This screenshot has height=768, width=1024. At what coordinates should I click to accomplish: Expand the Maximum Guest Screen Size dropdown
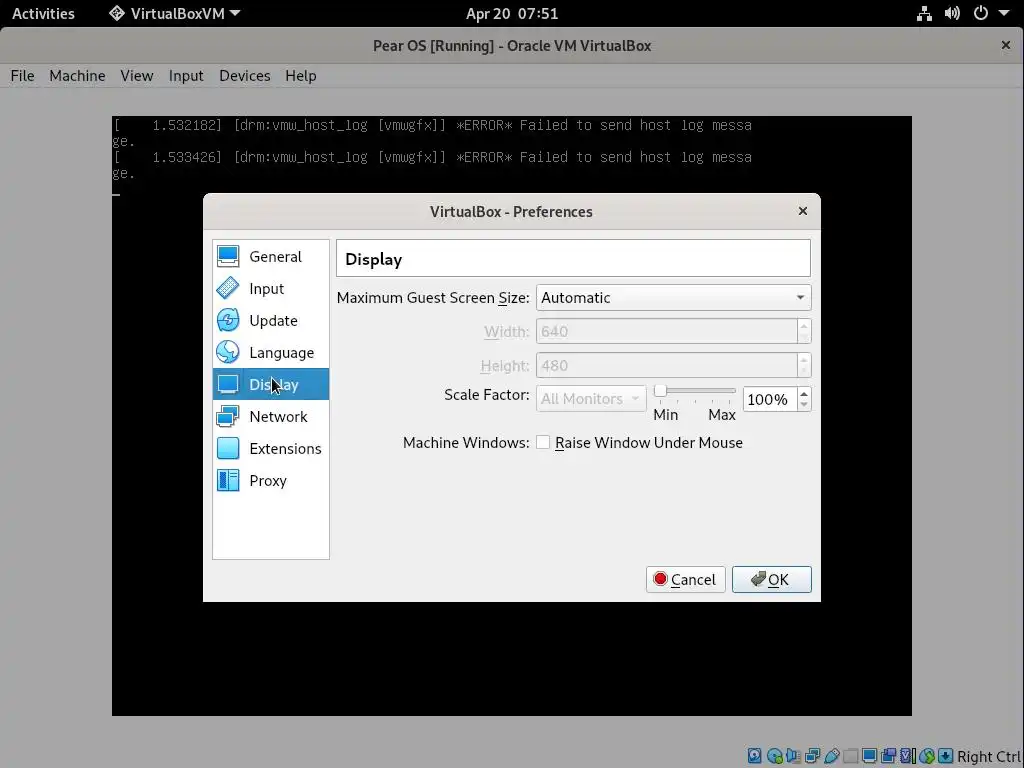(x=673, y=298)
